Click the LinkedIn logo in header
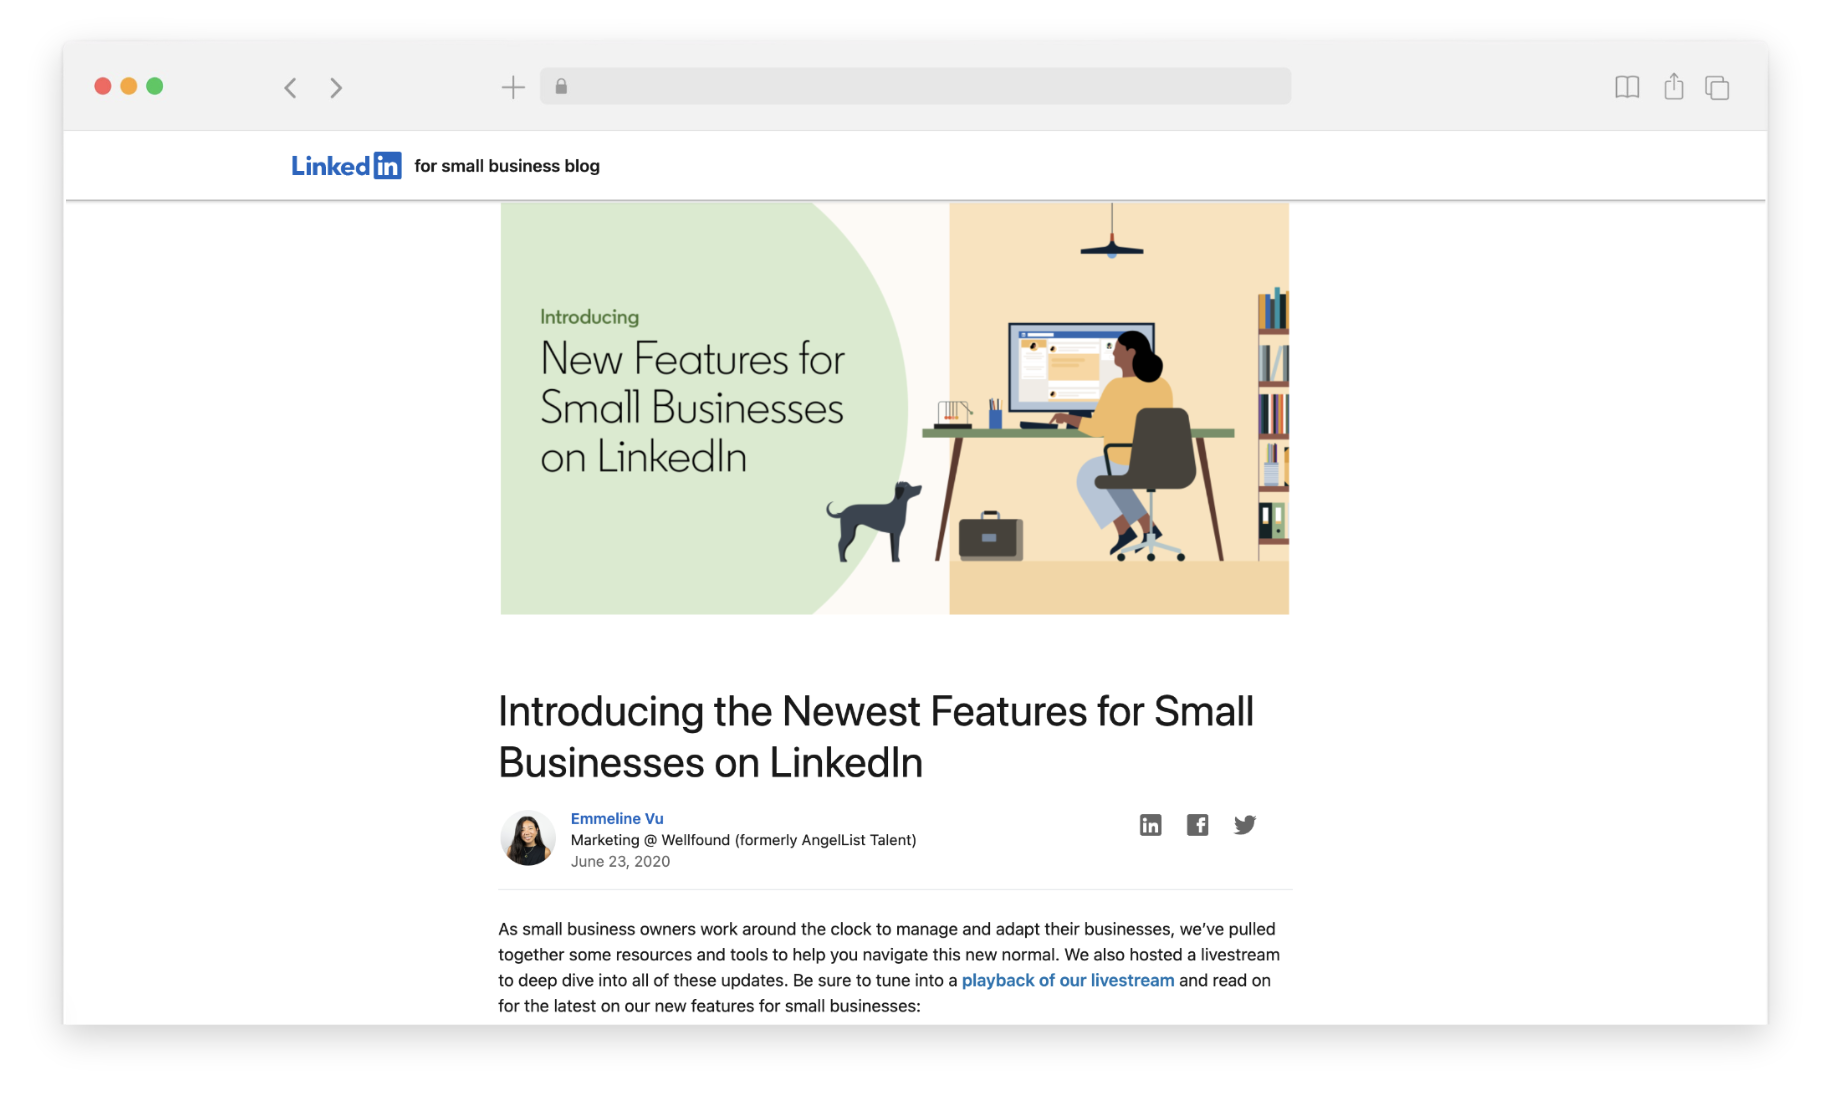The width and height of the screenshot is (1836, 1100). (x=346, y=166)
